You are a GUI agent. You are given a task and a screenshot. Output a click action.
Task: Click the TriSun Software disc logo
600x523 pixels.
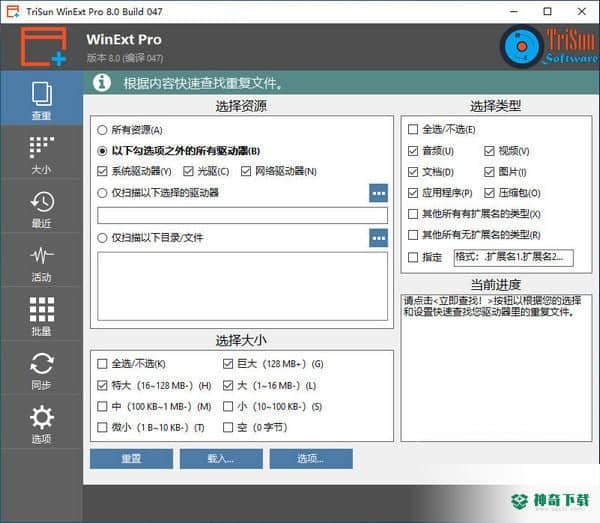click(x=521, y=47)
